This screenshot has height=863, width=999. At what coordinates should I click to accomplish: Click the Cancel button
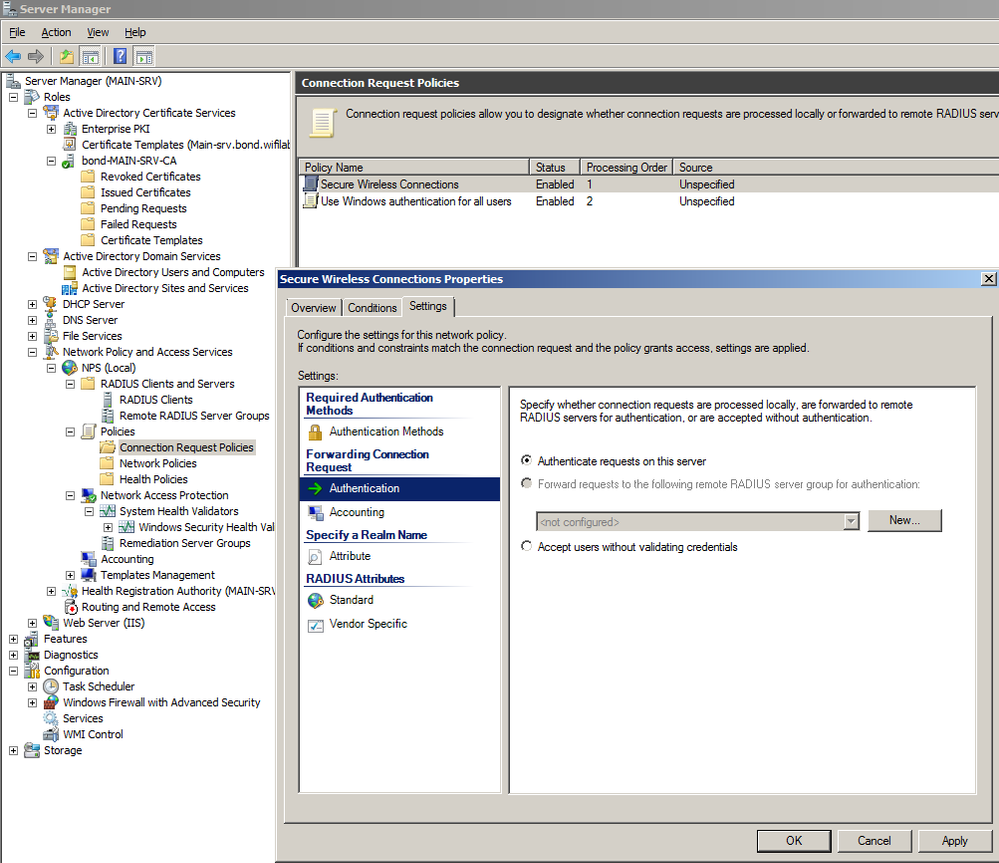(x=874, y=841)
